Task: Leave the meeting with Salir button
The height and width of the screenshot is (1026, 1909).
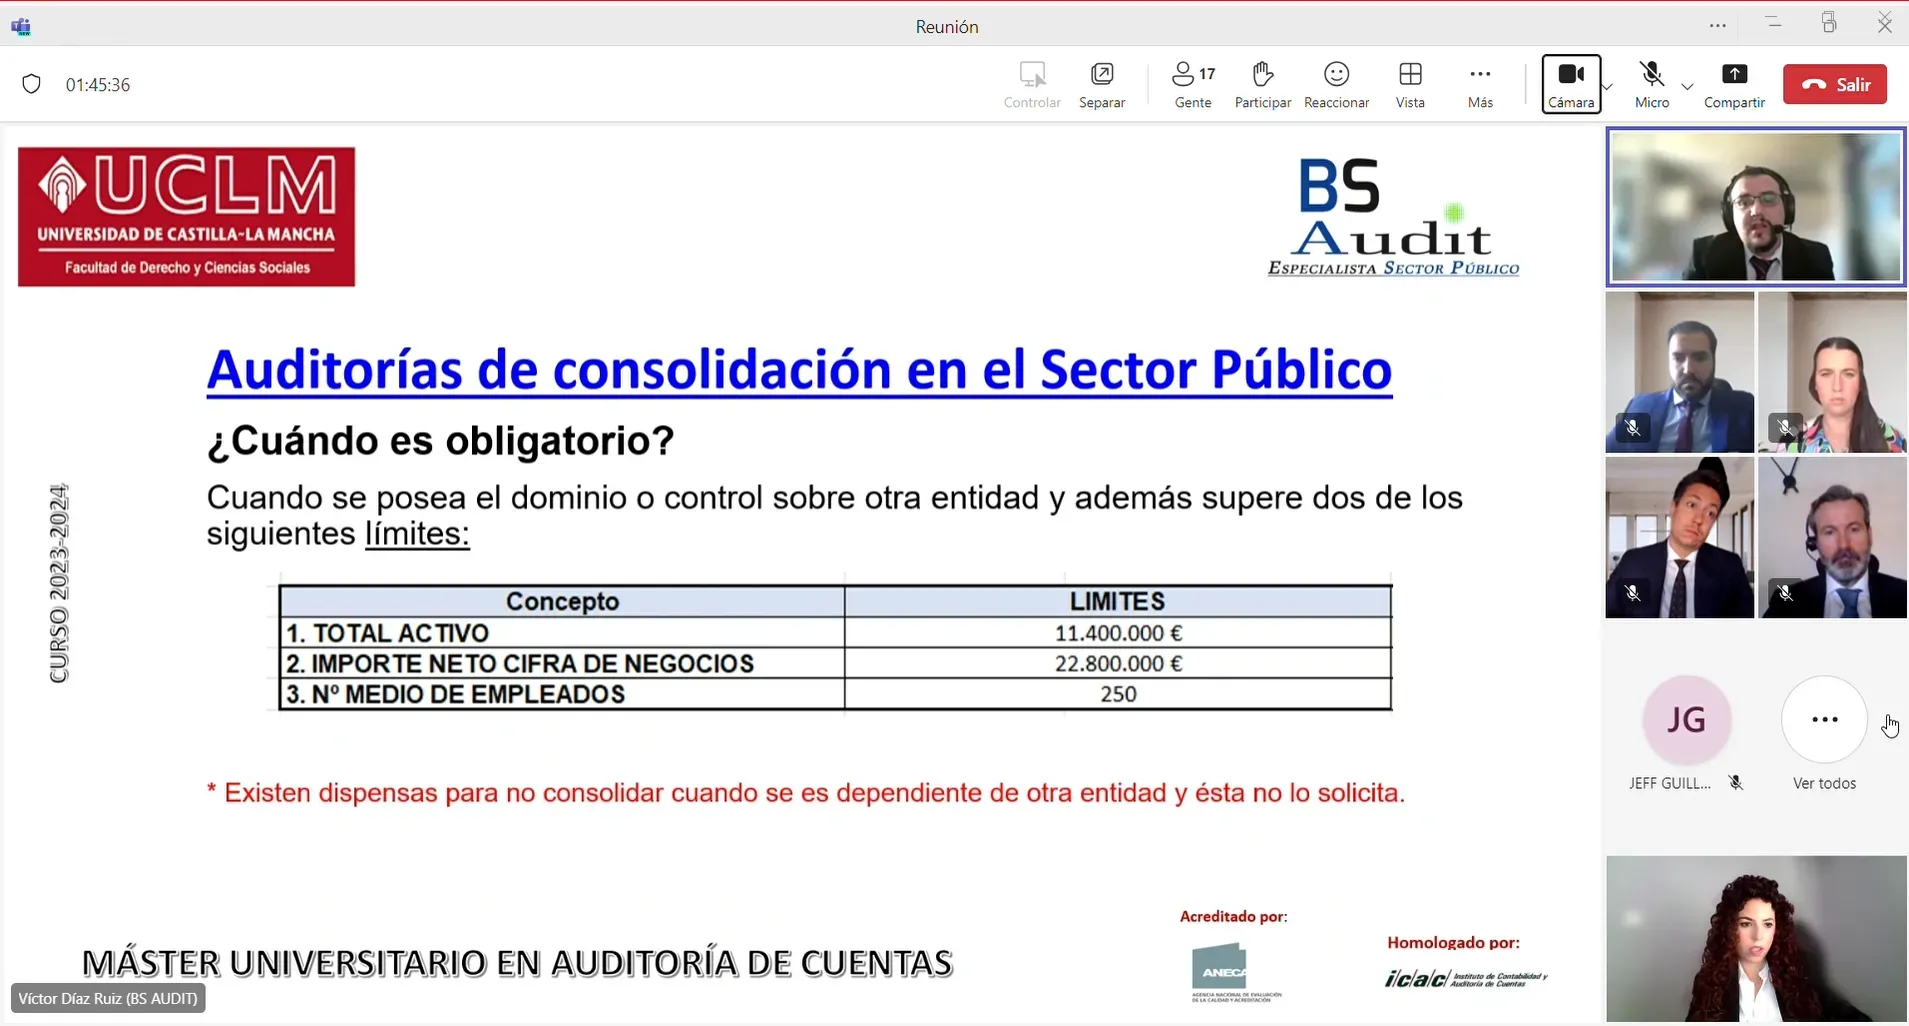Action: pos(1835,85)
